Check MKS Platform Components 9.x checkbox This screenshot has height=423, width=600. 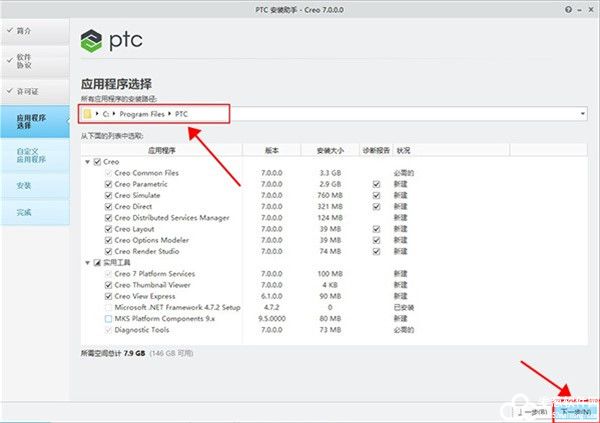[x=108, y=318]
